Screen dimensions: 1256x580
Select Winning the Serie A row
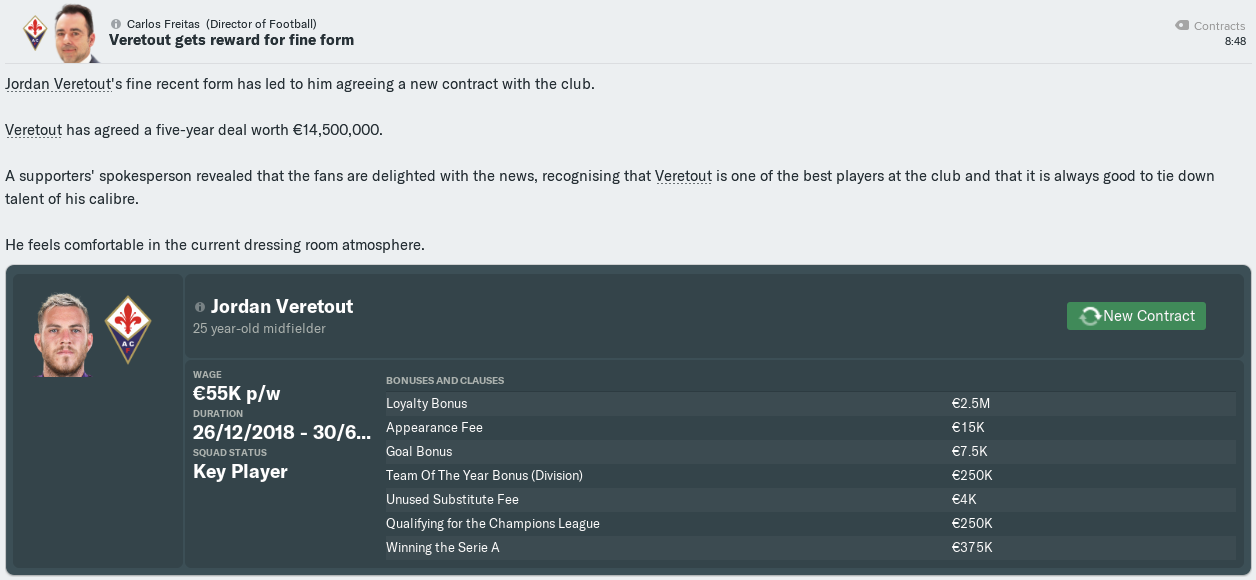point(810,548)
